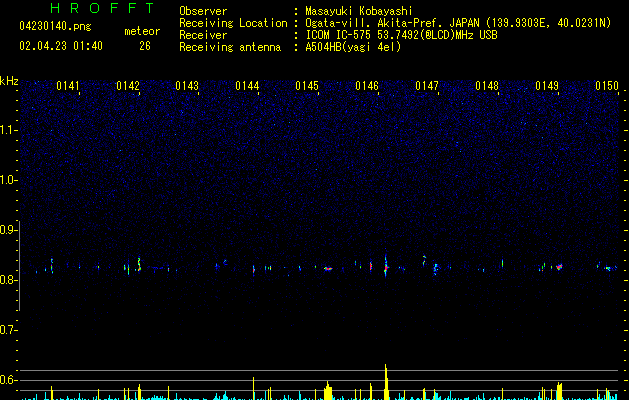629x400 pixels.
Task: Click the Receiver field label
Action: coord(203,35)
